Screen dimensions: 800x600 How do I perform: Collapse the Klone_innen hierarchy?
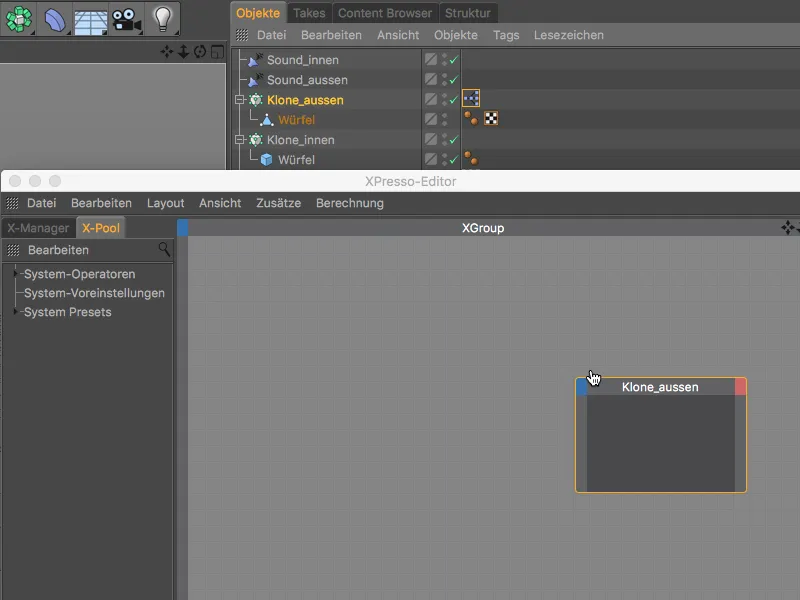tap(239, 139)
